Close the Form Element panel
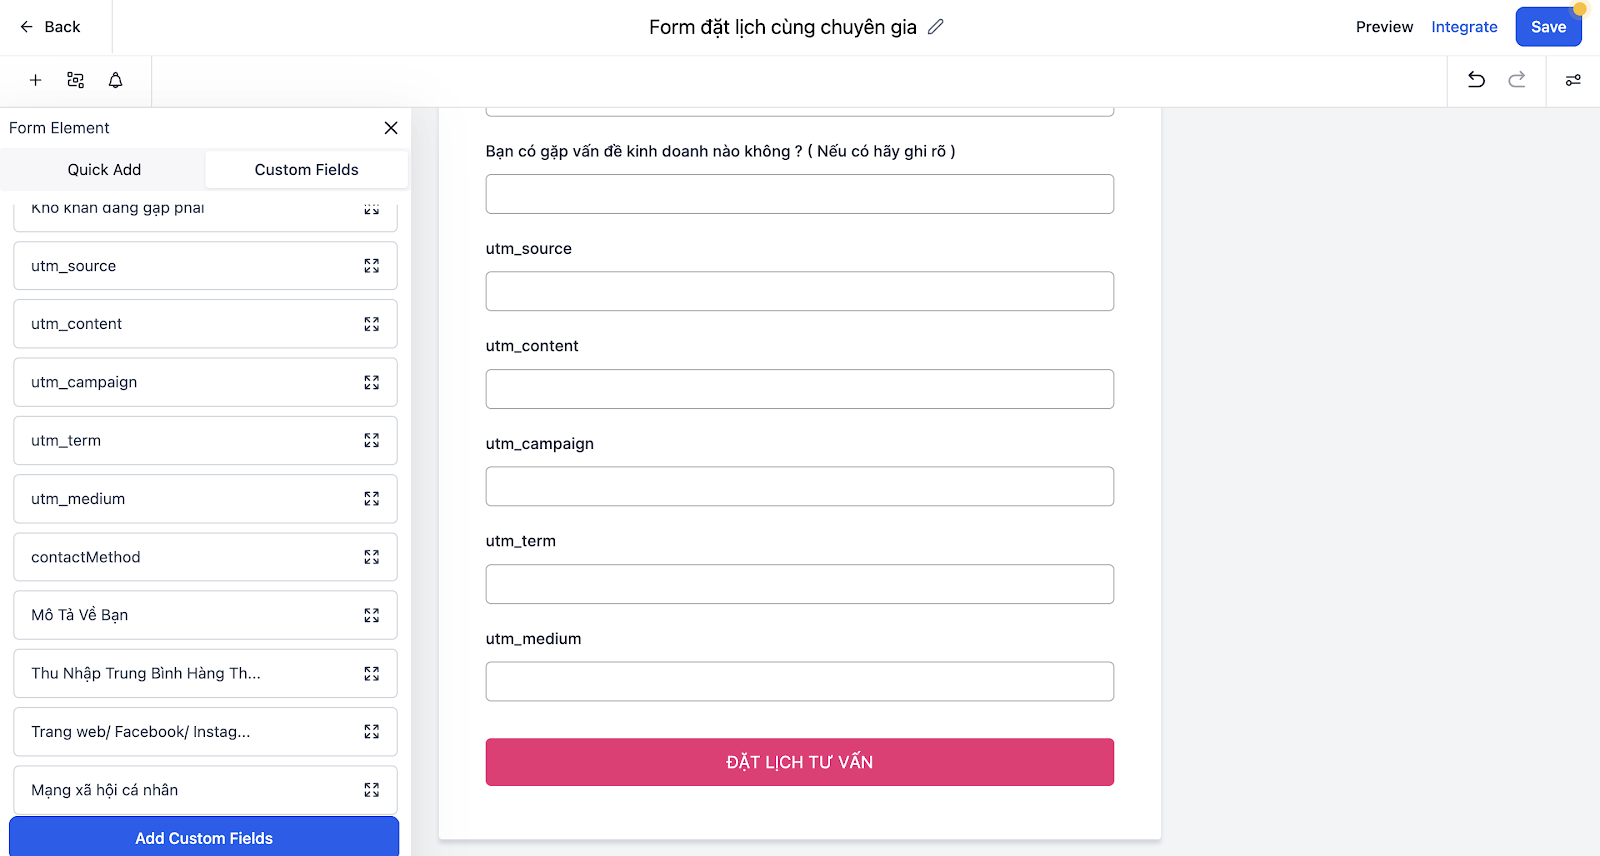 click(391, 128)
